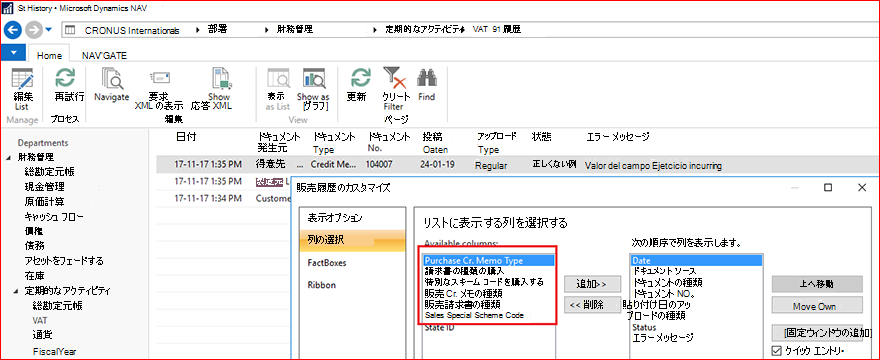Image resolution: width=880 pixels, height=360 pixels.
Task: Select 特別なスキーム コードを購入する available column
Action: pyautogui.click(x=484, y=282)
